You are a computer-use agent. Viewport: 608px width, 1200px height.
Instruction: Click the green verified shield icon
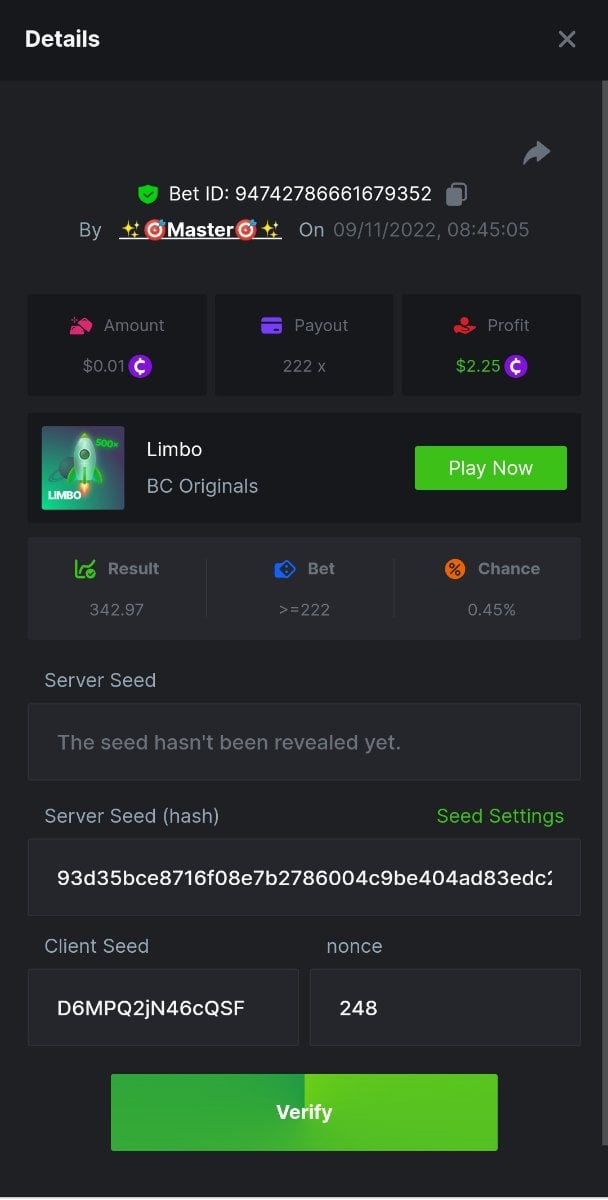[148, 194]
